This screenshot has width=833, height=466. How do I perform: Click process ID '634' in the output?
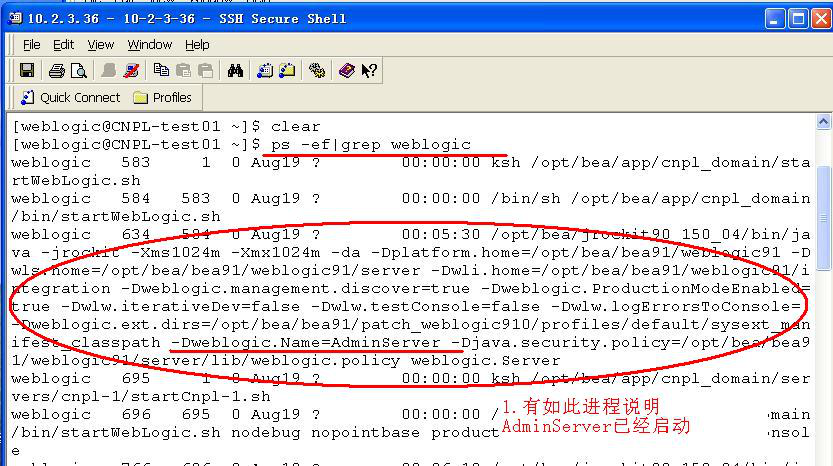click(x=136, y=234)
